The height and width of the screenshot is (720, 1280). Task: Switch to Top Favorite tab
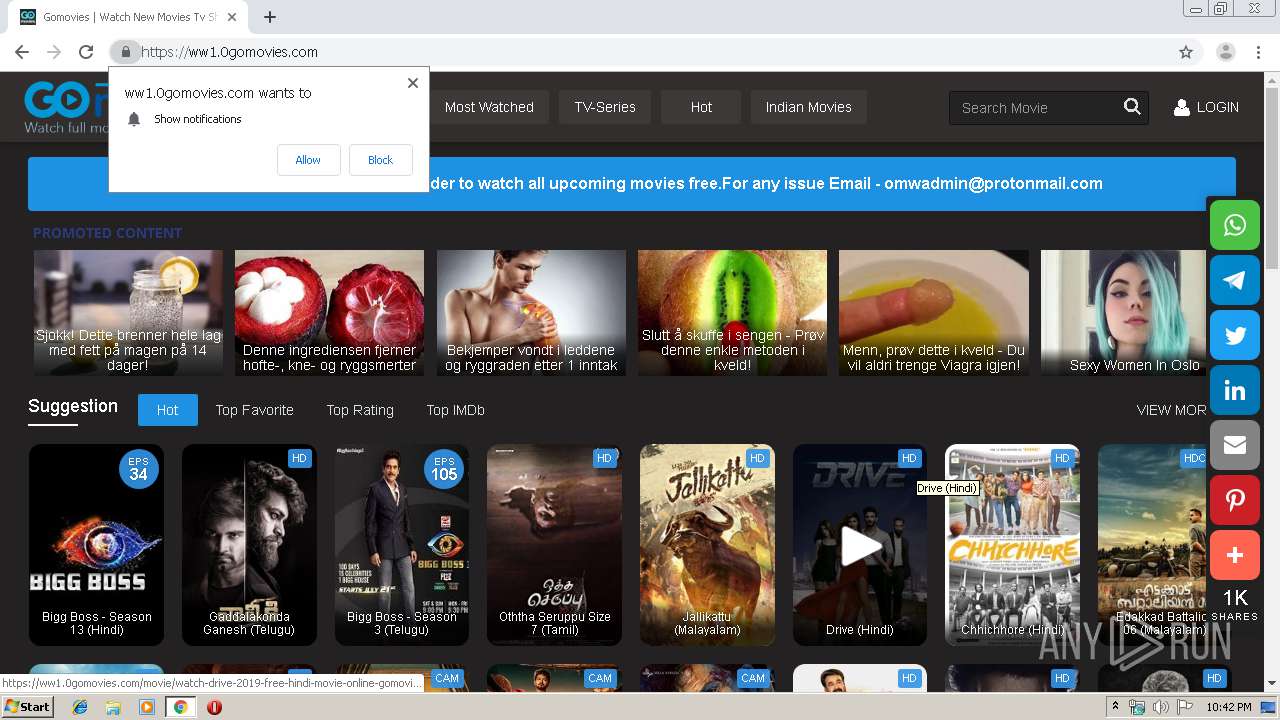254,410
